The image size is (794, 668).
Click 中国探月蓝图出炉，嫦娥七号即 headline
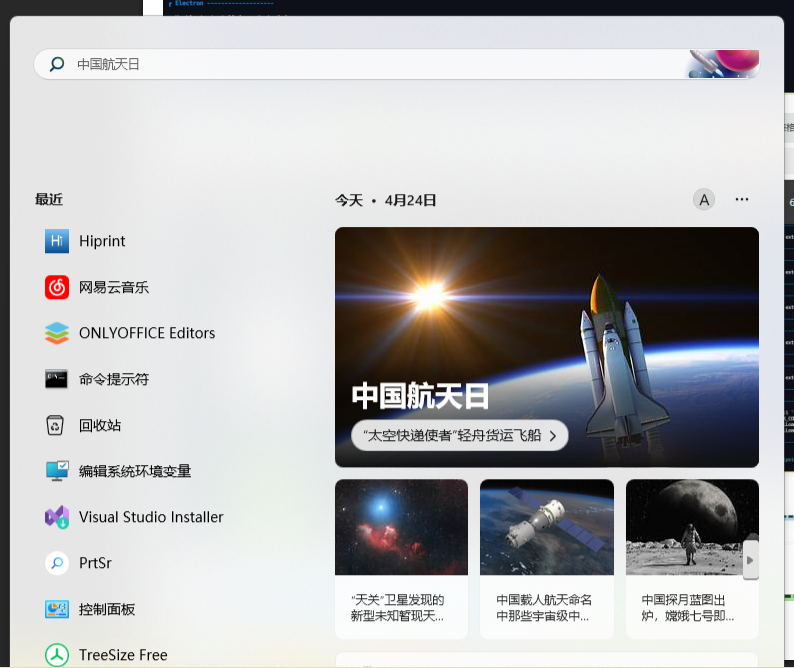coord(688,608)
